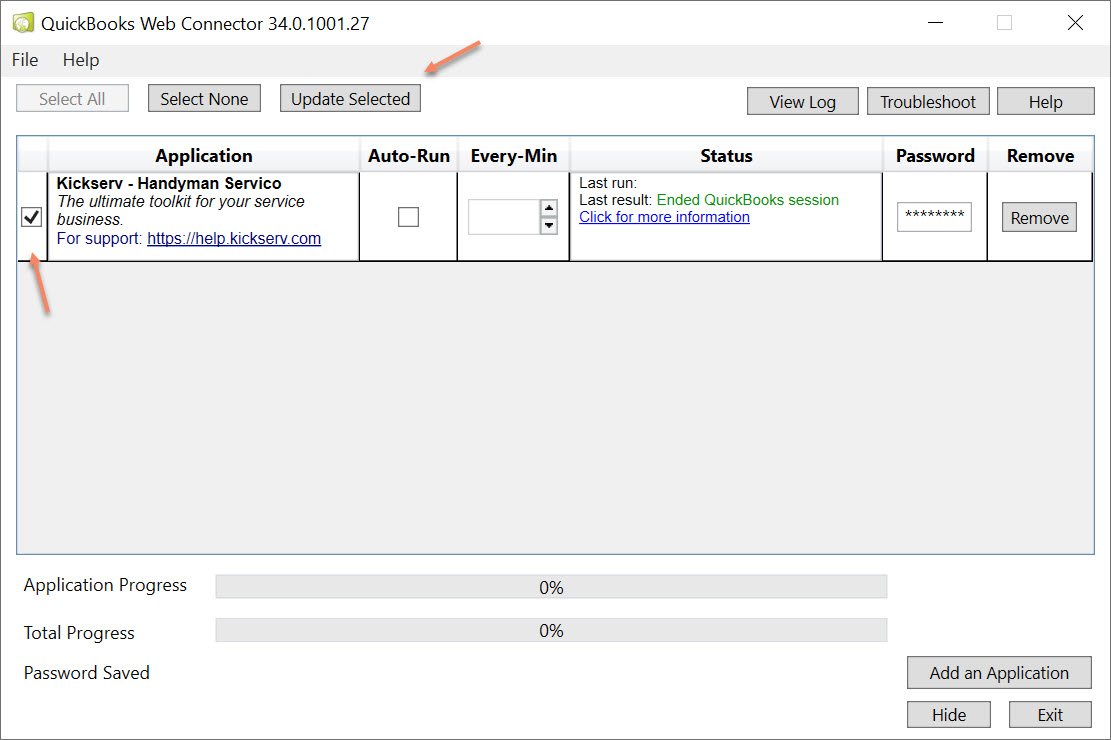The width and height of the screenshot is (1111, 740).
Task: Uncheck the Kickserv application row checkbox
Action: click(31, 217)
